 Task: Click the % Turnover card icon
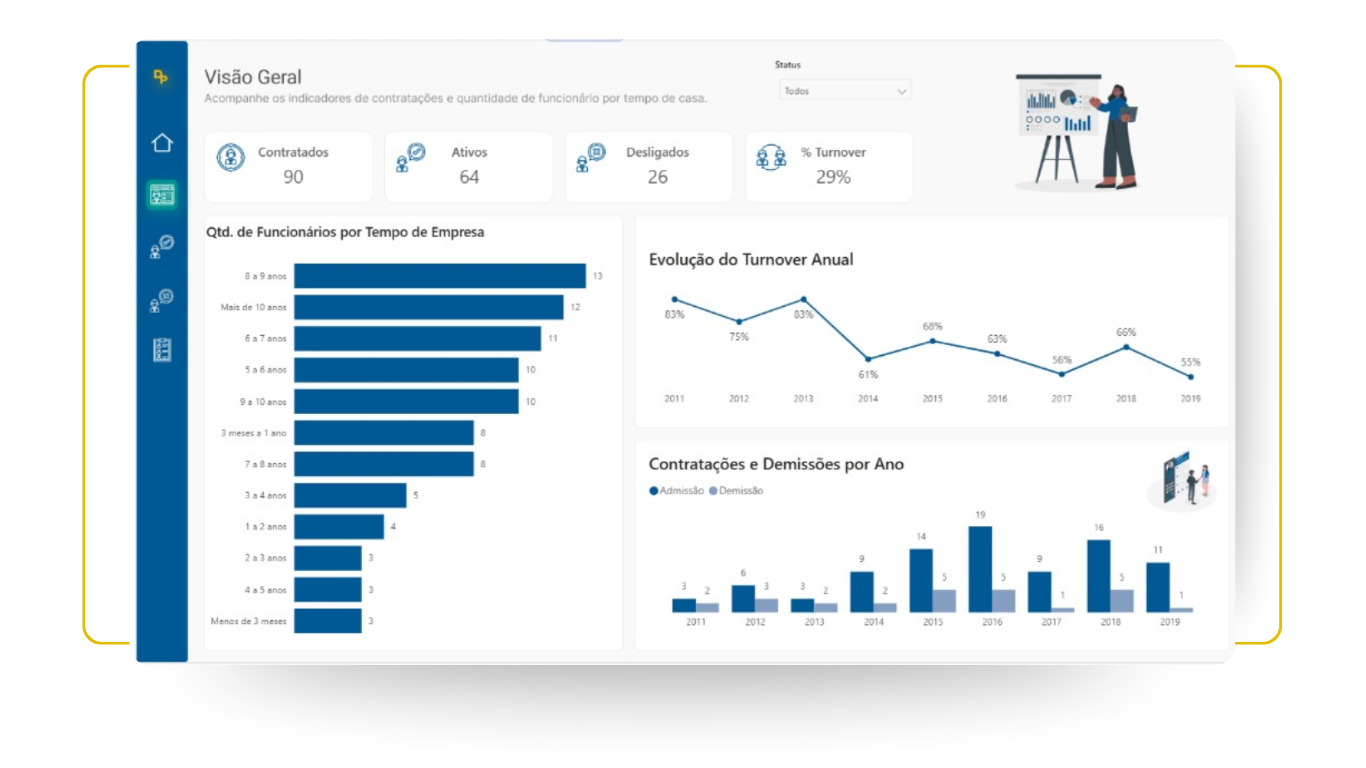(770, 158)
